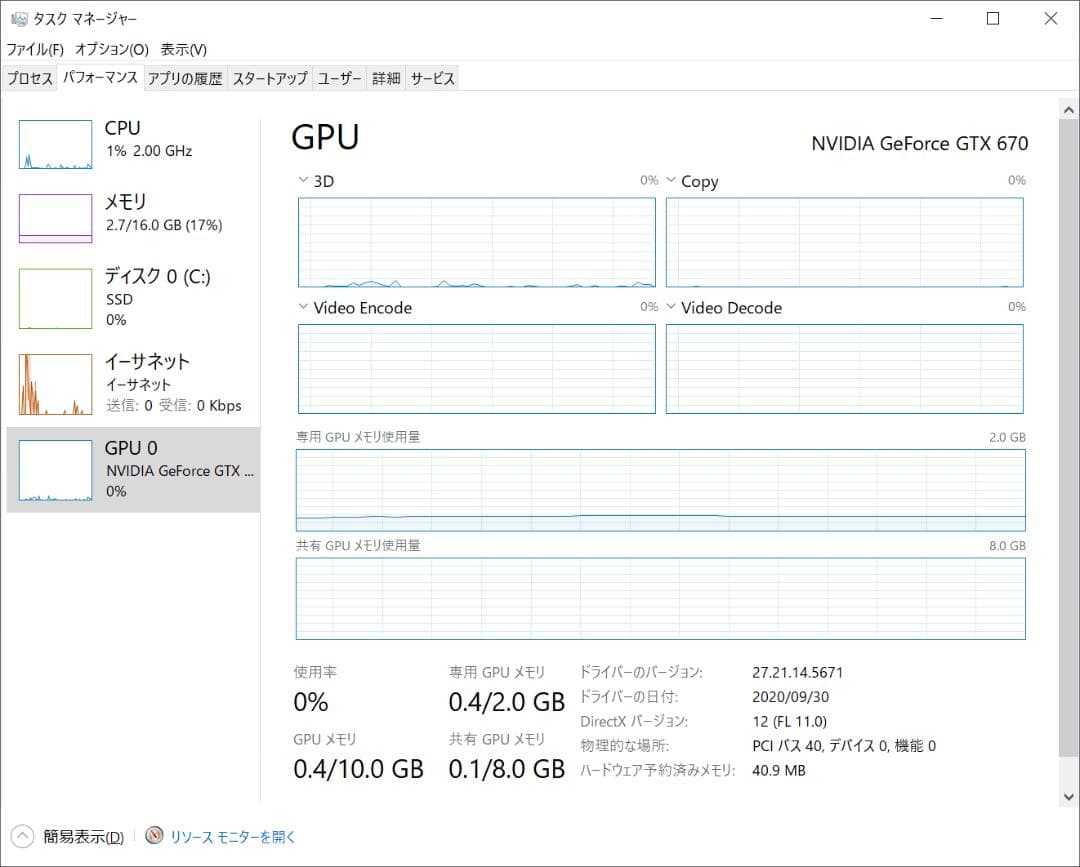
Task: Open the Copy graph type dropdown
Action: [x=669, y=181]
